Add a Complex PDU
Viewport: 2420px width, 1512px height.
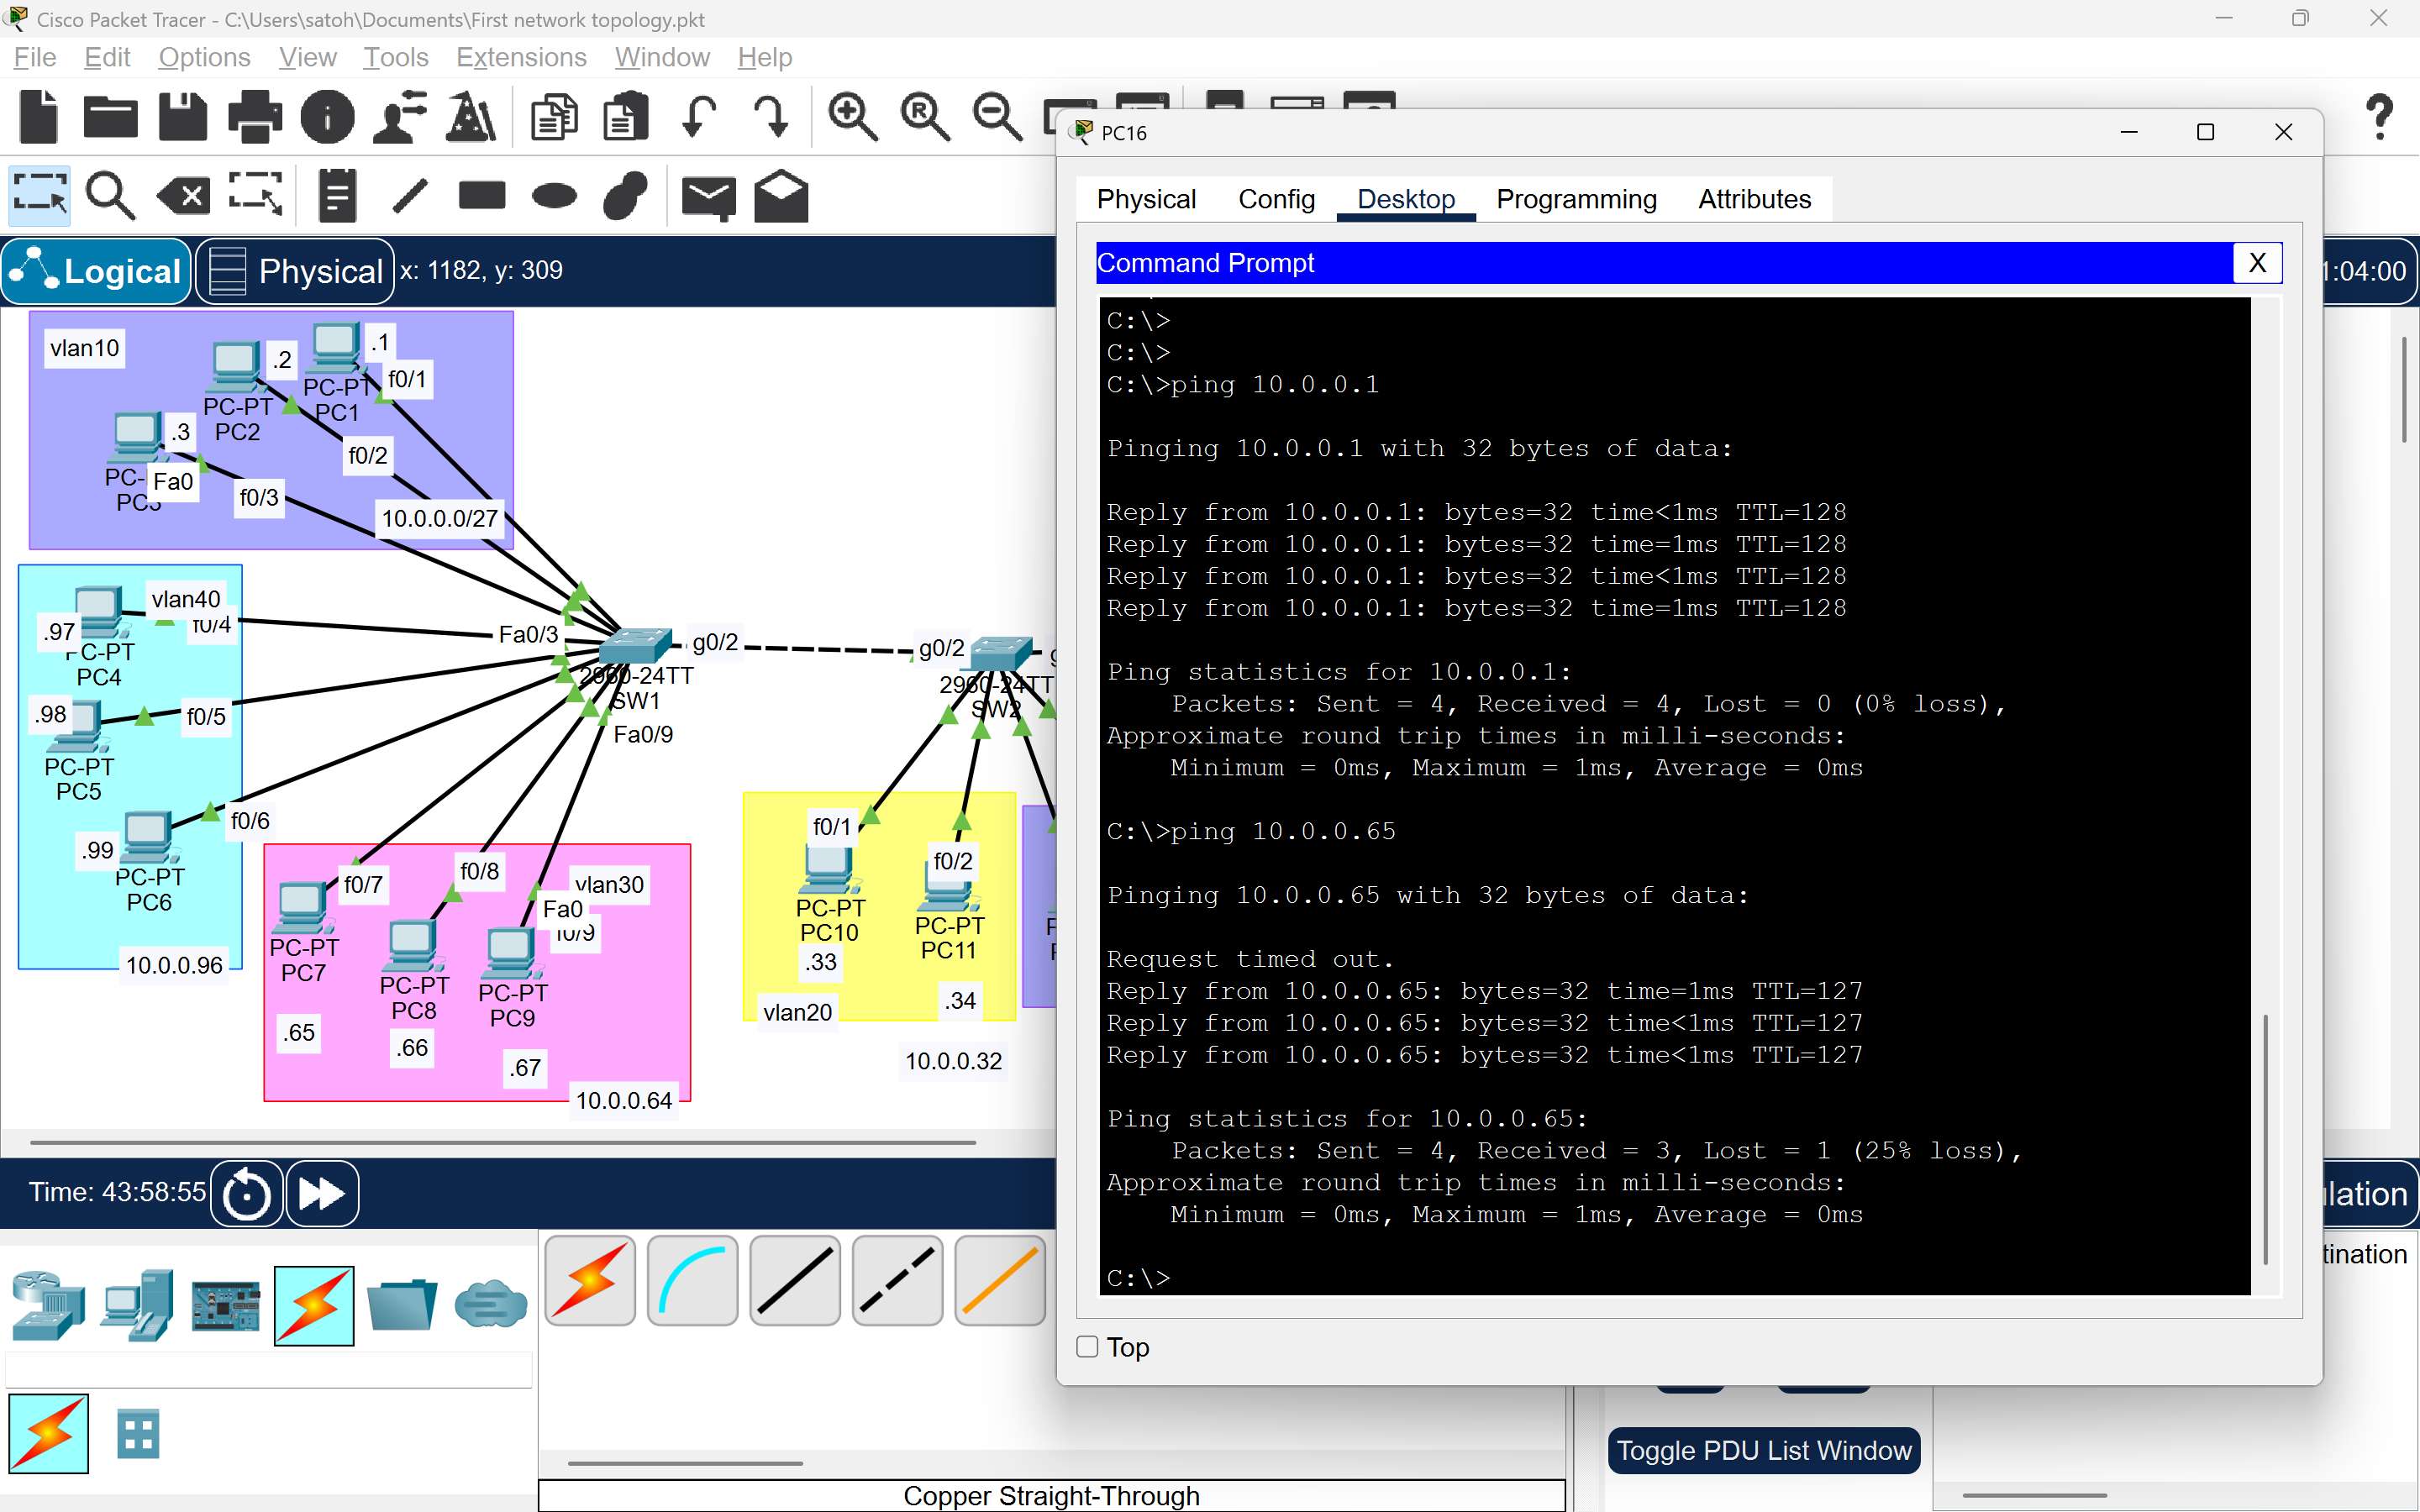pos(780,195)
